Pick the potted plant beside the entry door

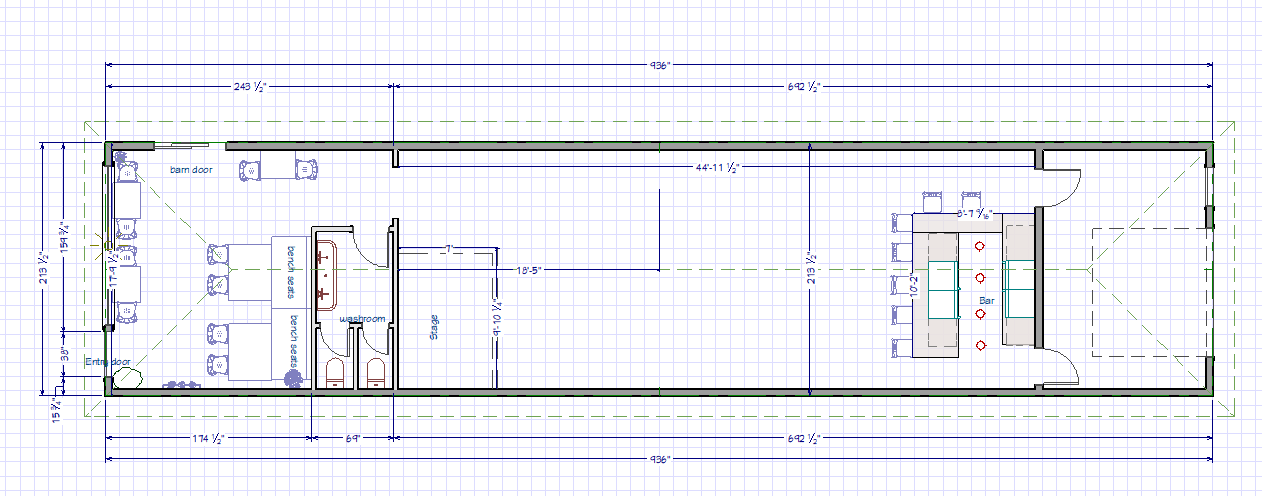pos(126,378)
